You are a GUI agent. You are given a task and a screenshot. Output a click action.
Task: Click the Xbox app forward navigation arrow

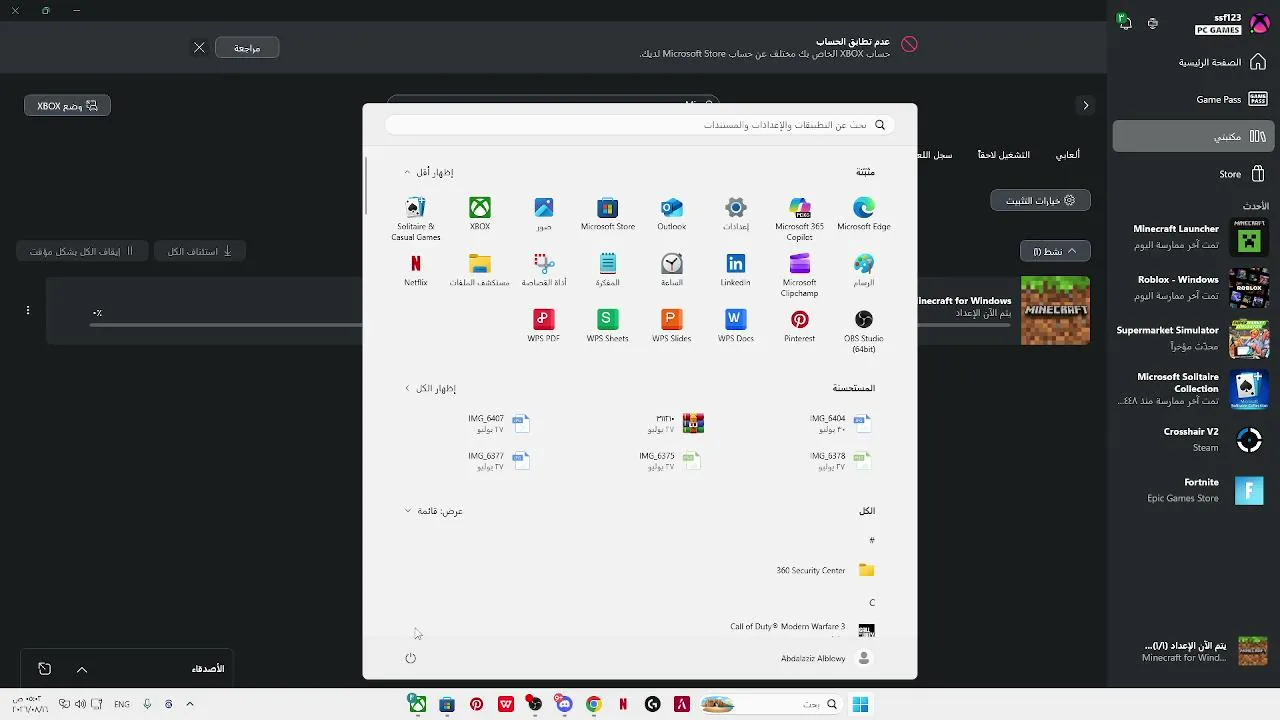[1086, 105]
